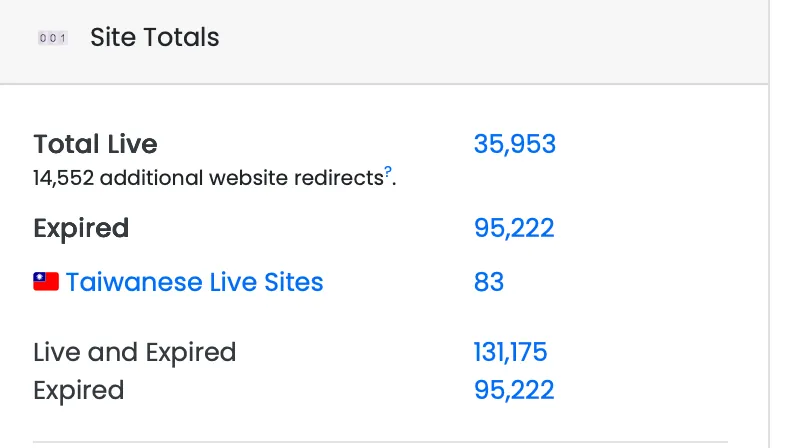
Task: Click the Taiwan flag icon
Action: click(46, 282)
